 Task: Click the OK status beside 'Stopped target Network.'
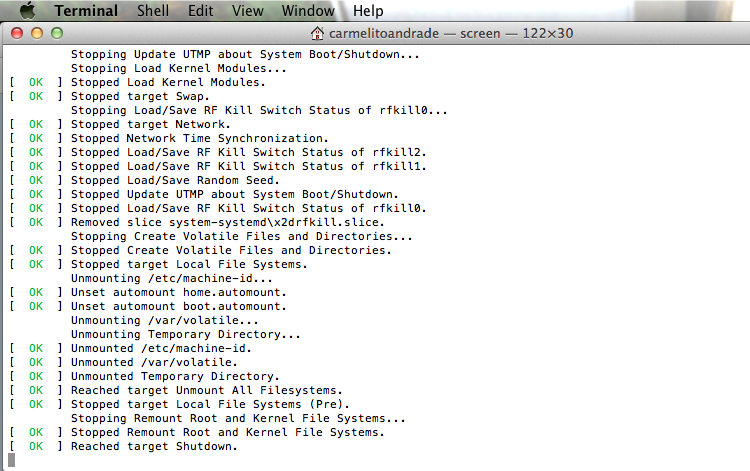tap(36, 124)
